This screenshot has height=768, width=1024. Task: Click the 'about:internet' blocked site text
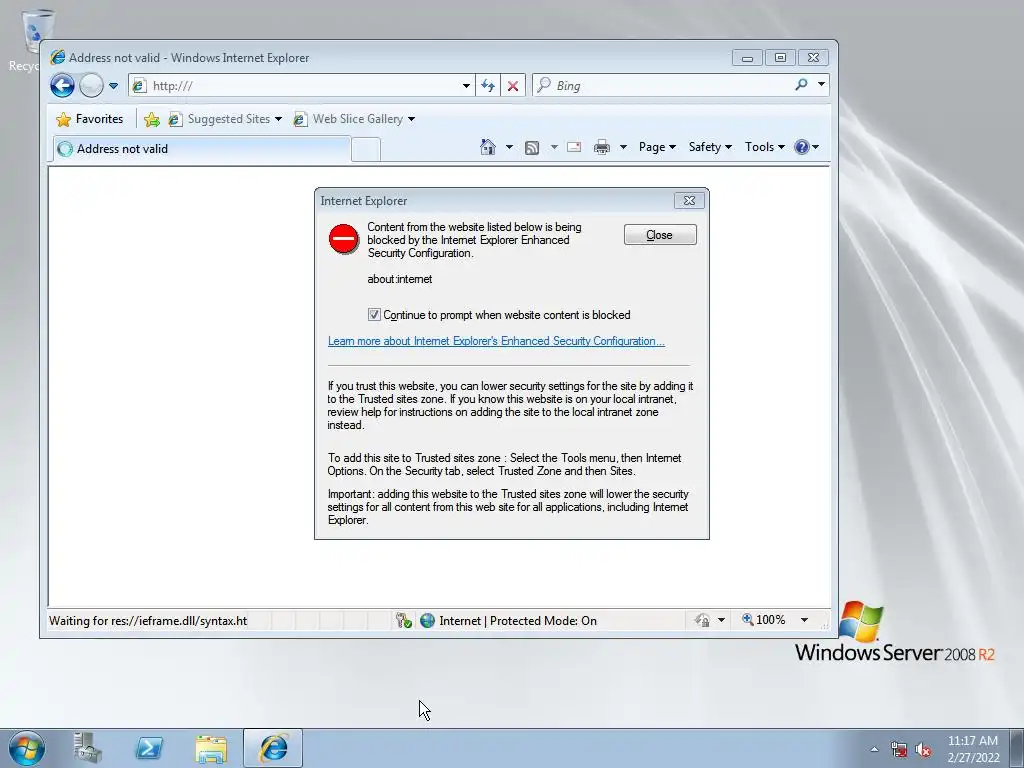click(x=400, y=279)
